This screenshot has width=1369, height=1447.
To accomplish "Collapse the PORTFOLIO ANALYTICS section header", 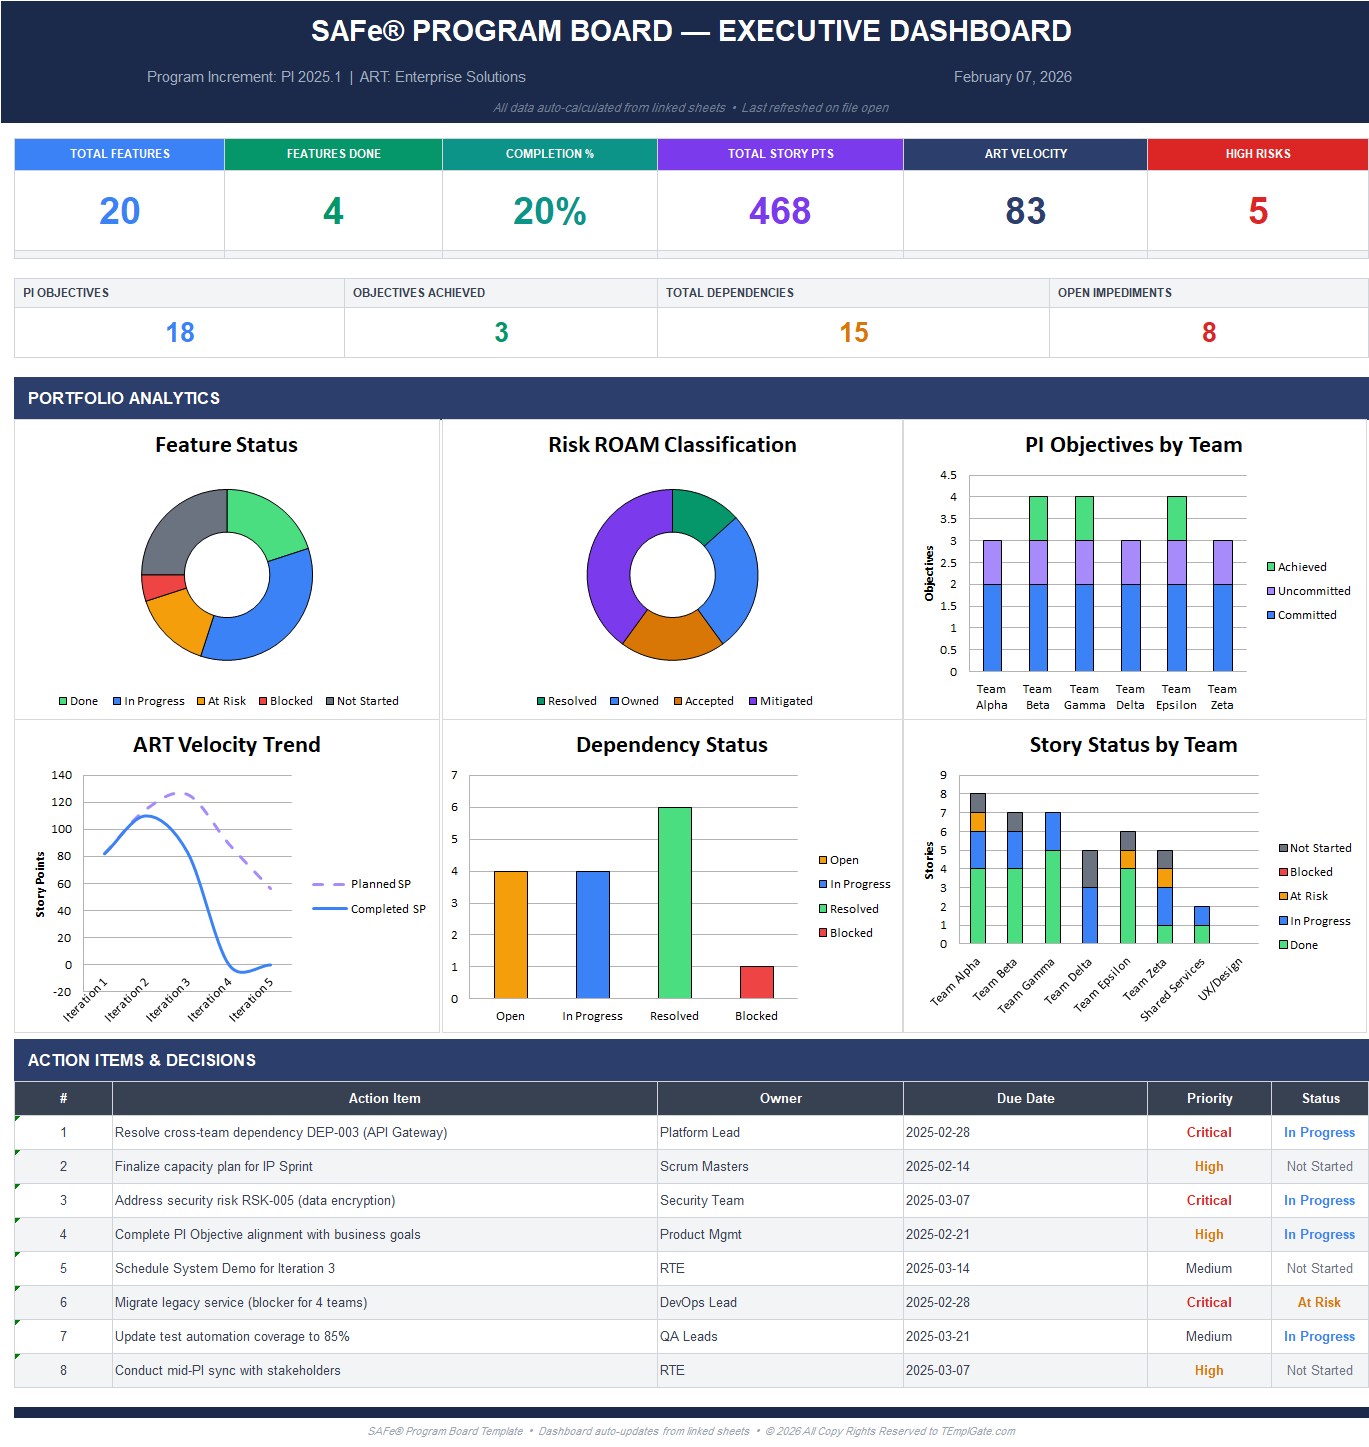I will (124, 398).
